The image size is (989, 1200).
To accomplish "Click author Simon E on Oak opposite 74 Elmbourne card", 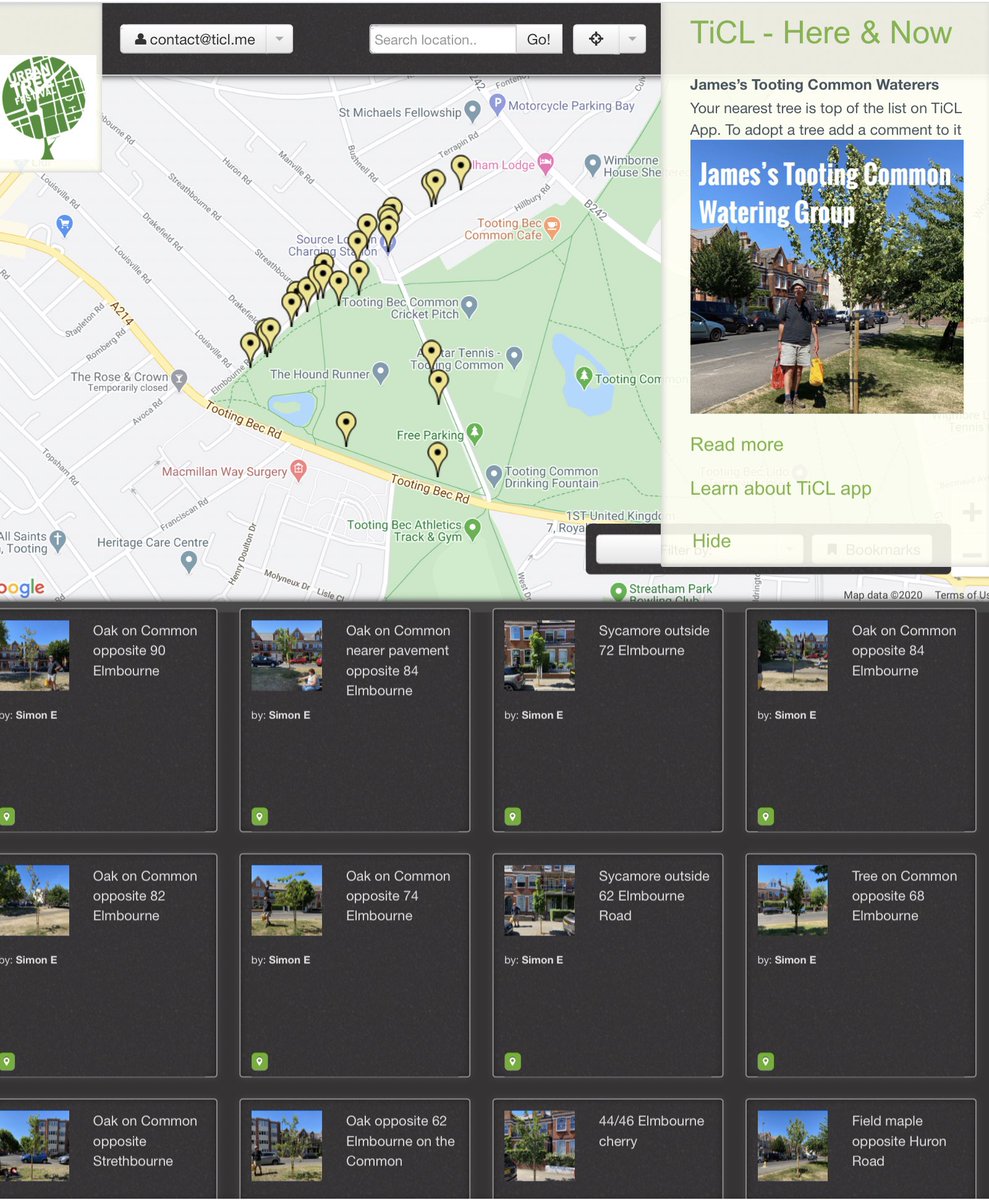I will pyautogui.click(x=289, y=960).
